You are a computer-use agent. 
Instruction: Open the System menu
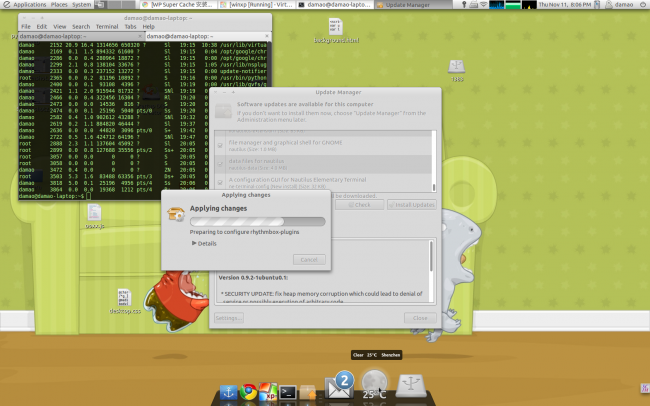[81, 5]
